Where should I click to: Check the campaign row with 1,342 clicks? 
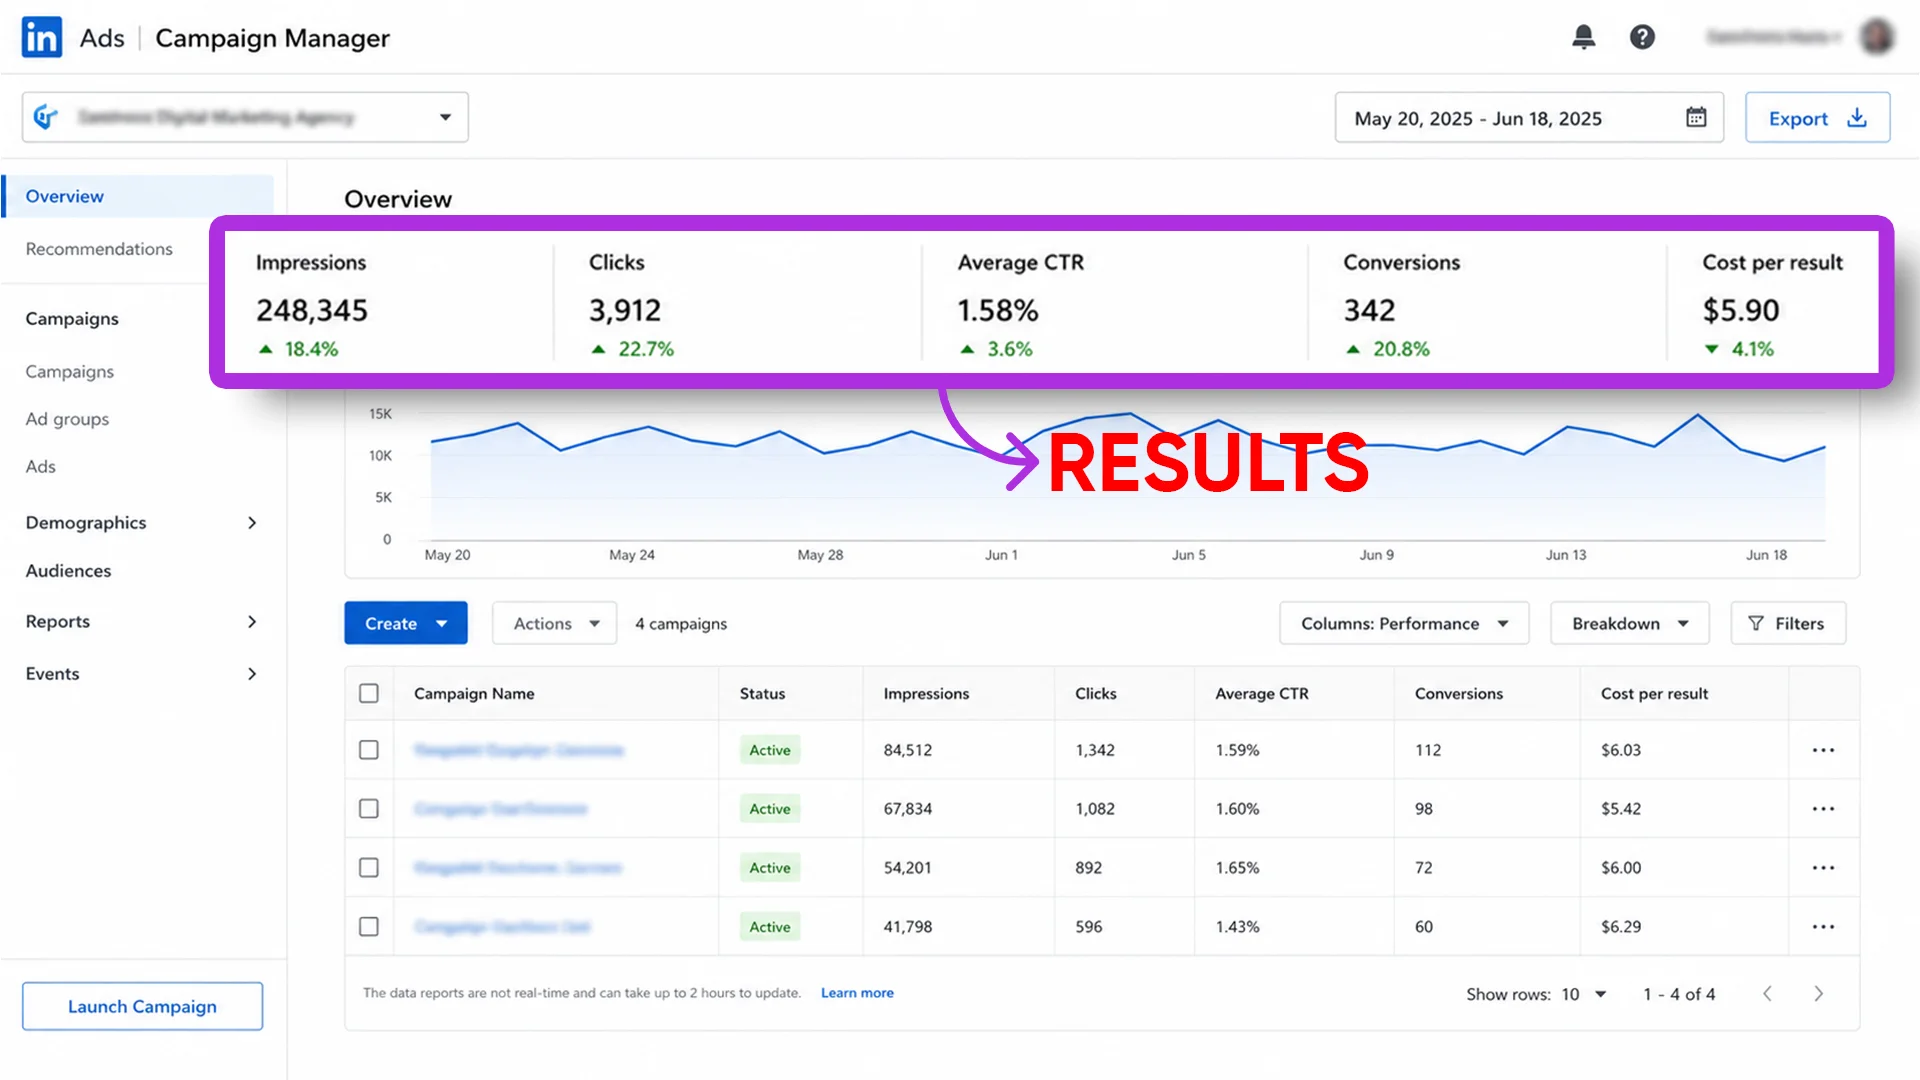pyautogui.click(x=369, y=750)
